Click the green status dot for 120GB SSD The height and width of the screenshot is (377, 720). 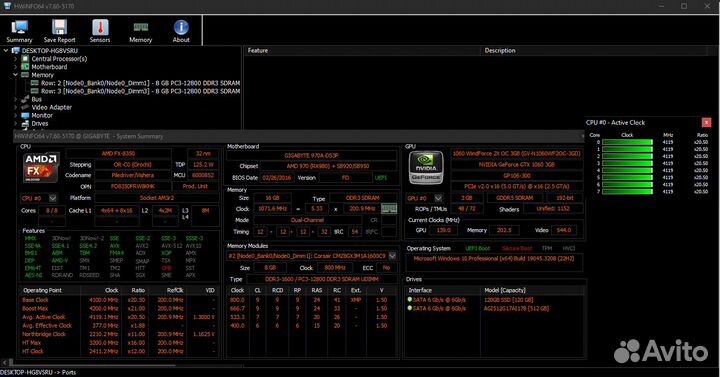pos(410,299)
